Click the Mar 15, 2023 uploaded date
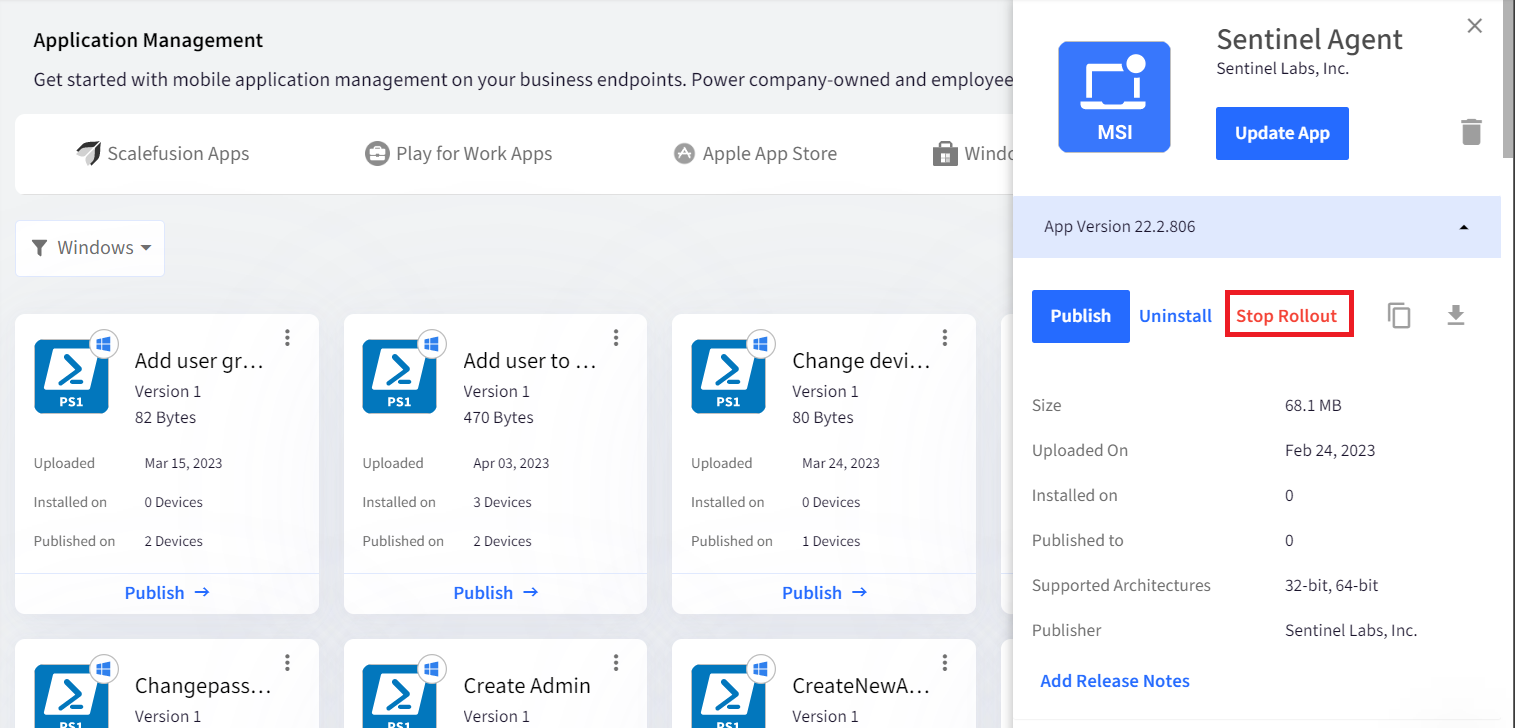Screen dimensions: 1515x728 (184, 463)
